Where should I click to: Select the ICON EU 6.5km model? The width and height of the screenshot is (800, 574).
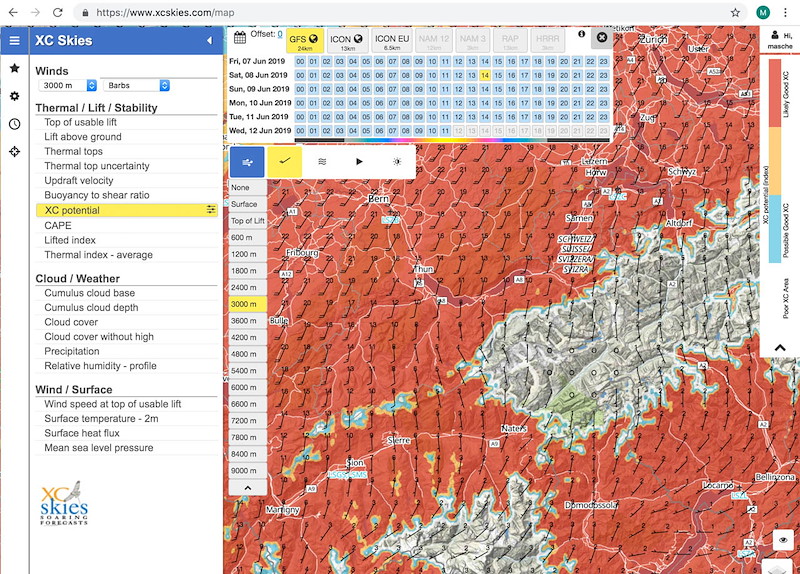pos(392,41)
